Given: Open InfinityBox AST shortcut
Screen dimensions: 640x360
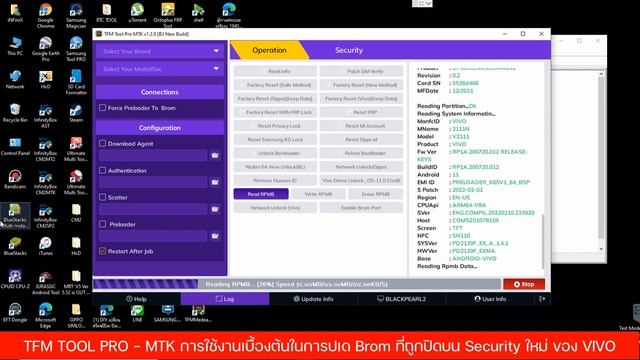Looking at the screenshot, I should coord(45,116).
